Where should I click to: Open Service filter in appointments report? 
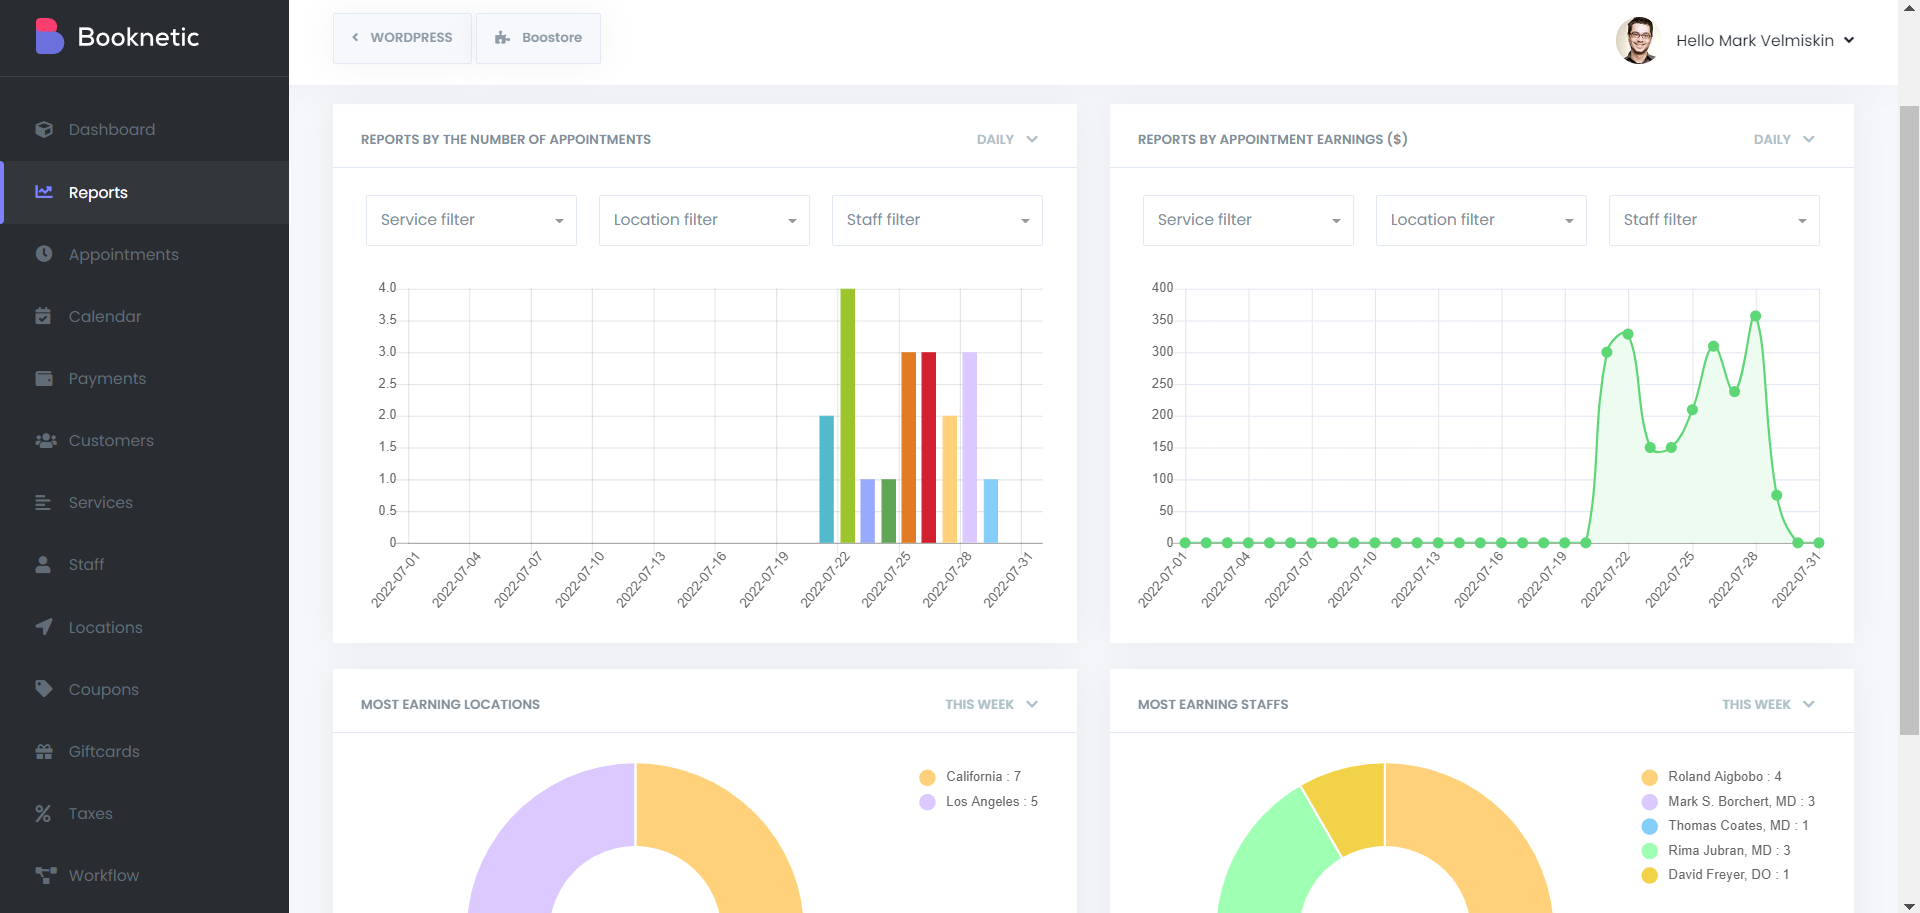471,220
